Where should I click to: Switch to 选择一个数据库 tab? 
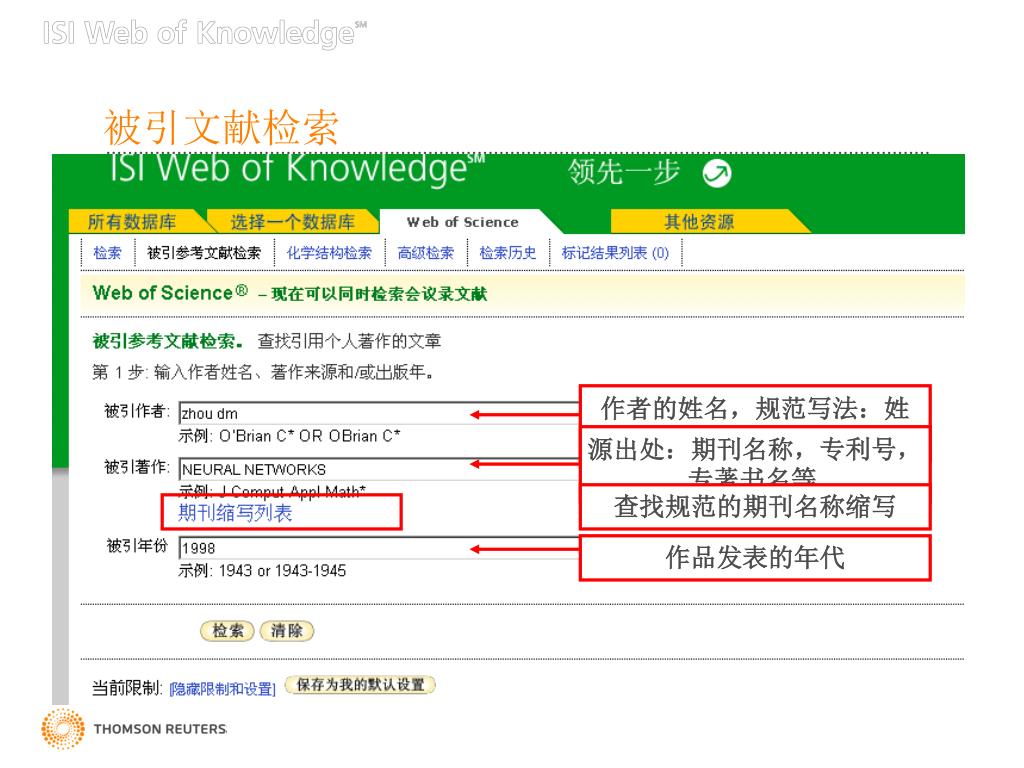(293, 222)
